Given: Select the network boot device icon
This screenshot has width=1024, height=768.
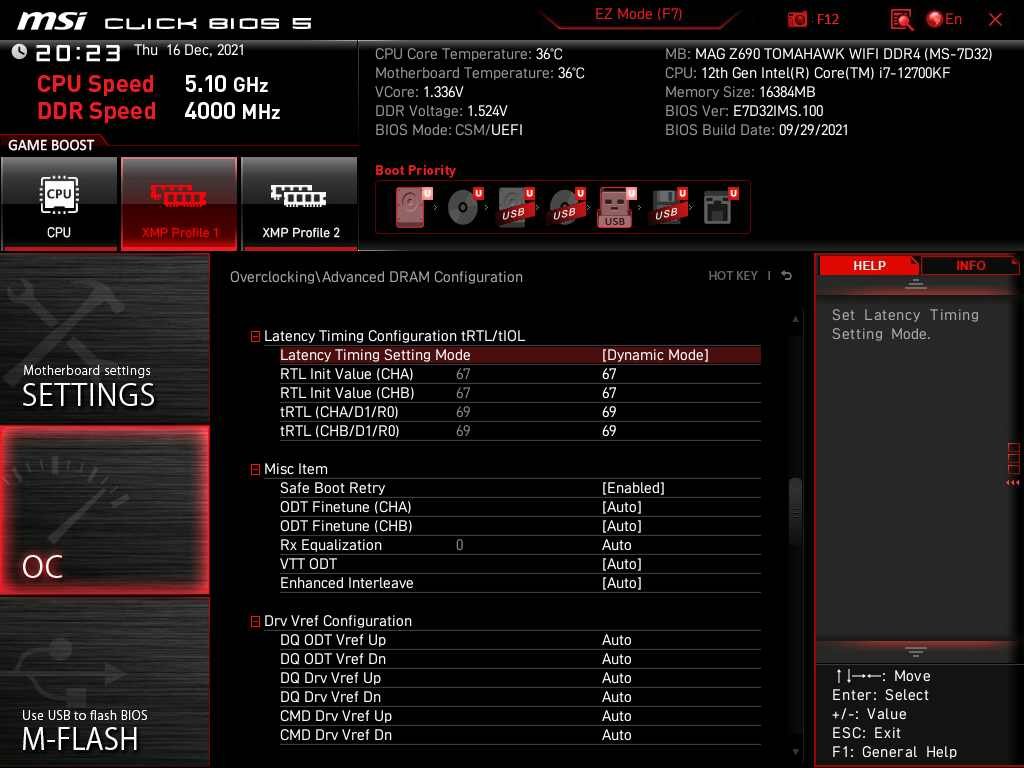Looking at the screenshot, I should [720, 207].
